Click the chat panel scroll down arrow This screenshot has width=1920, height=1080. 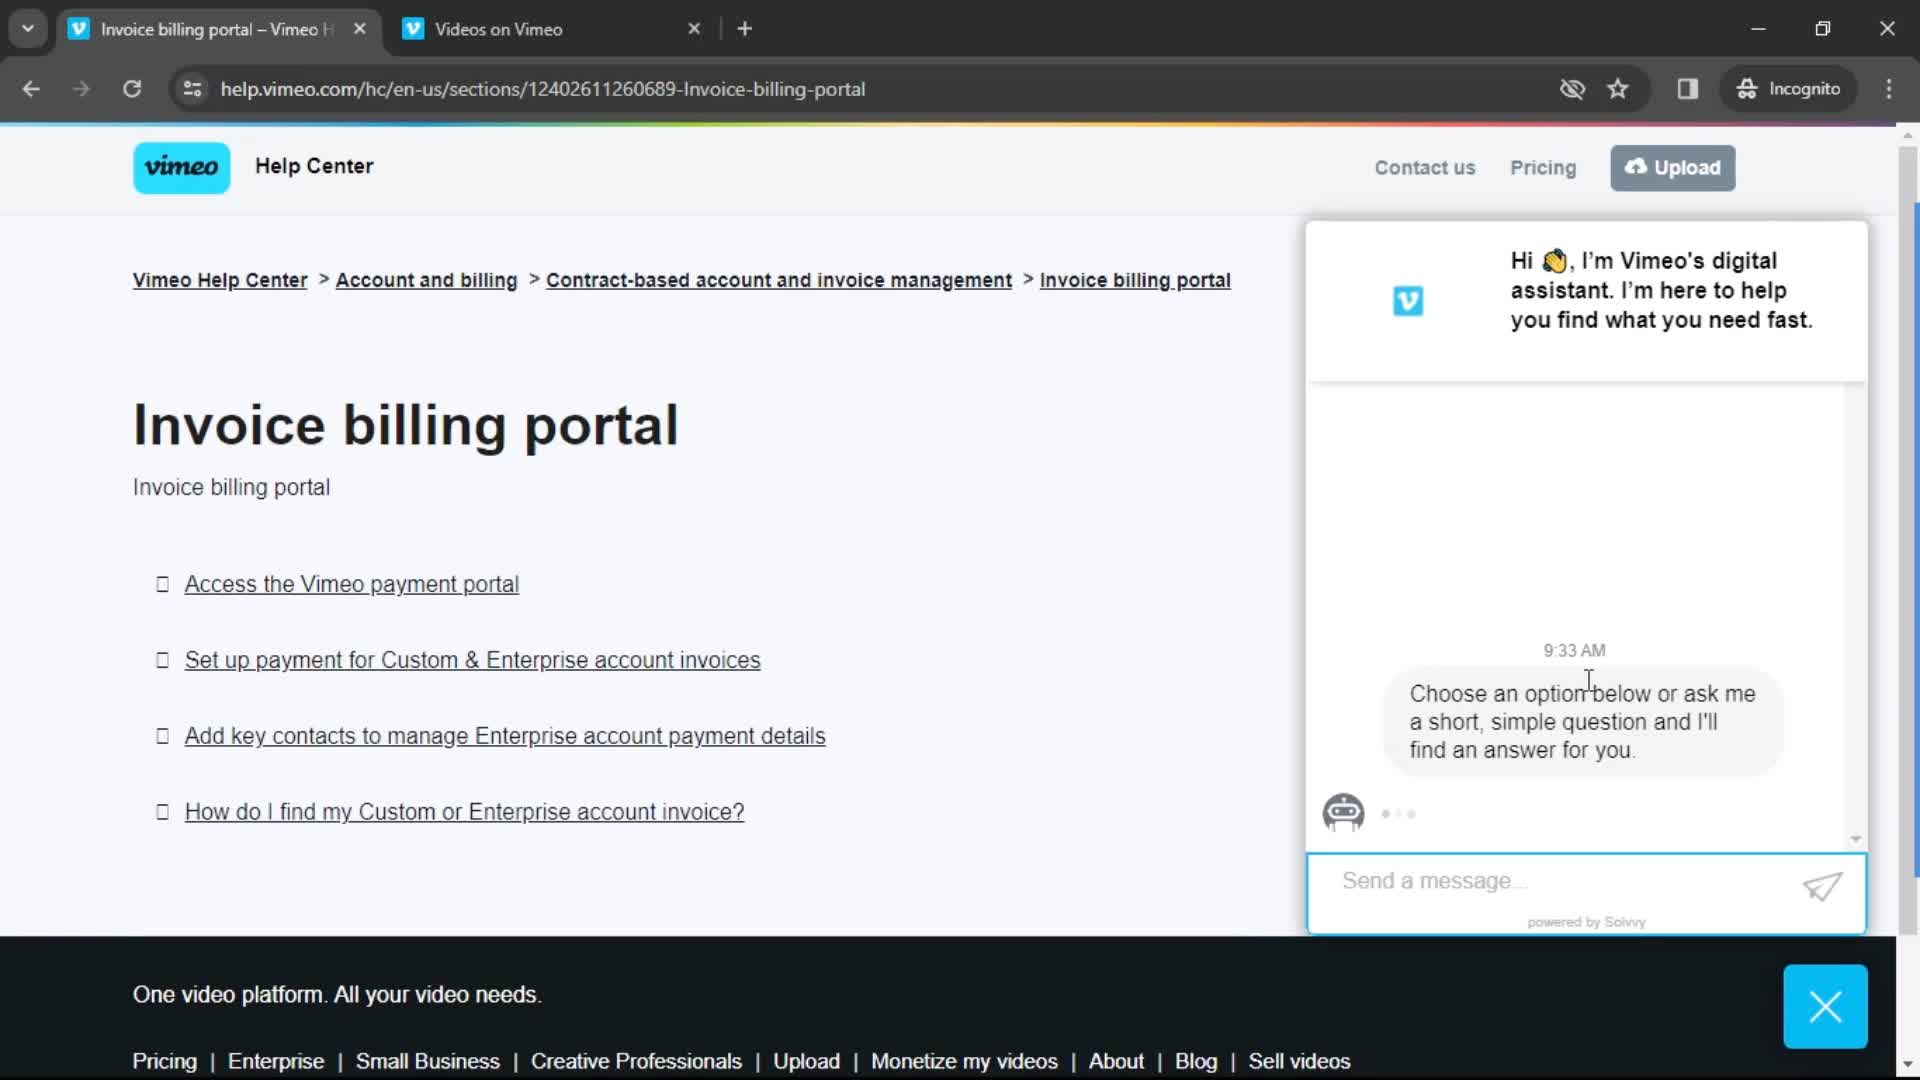point(1856,839)
